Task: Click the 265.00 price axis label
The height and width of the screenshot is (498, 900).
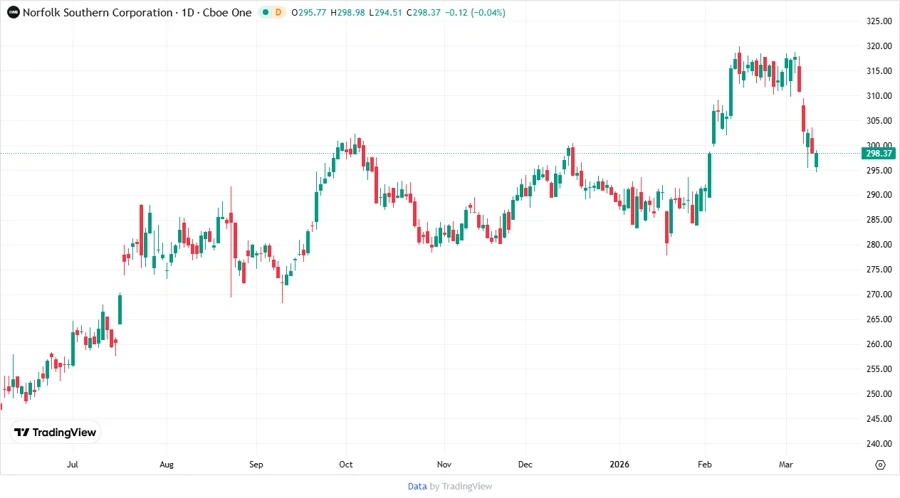Action: [x=879, y=319]
